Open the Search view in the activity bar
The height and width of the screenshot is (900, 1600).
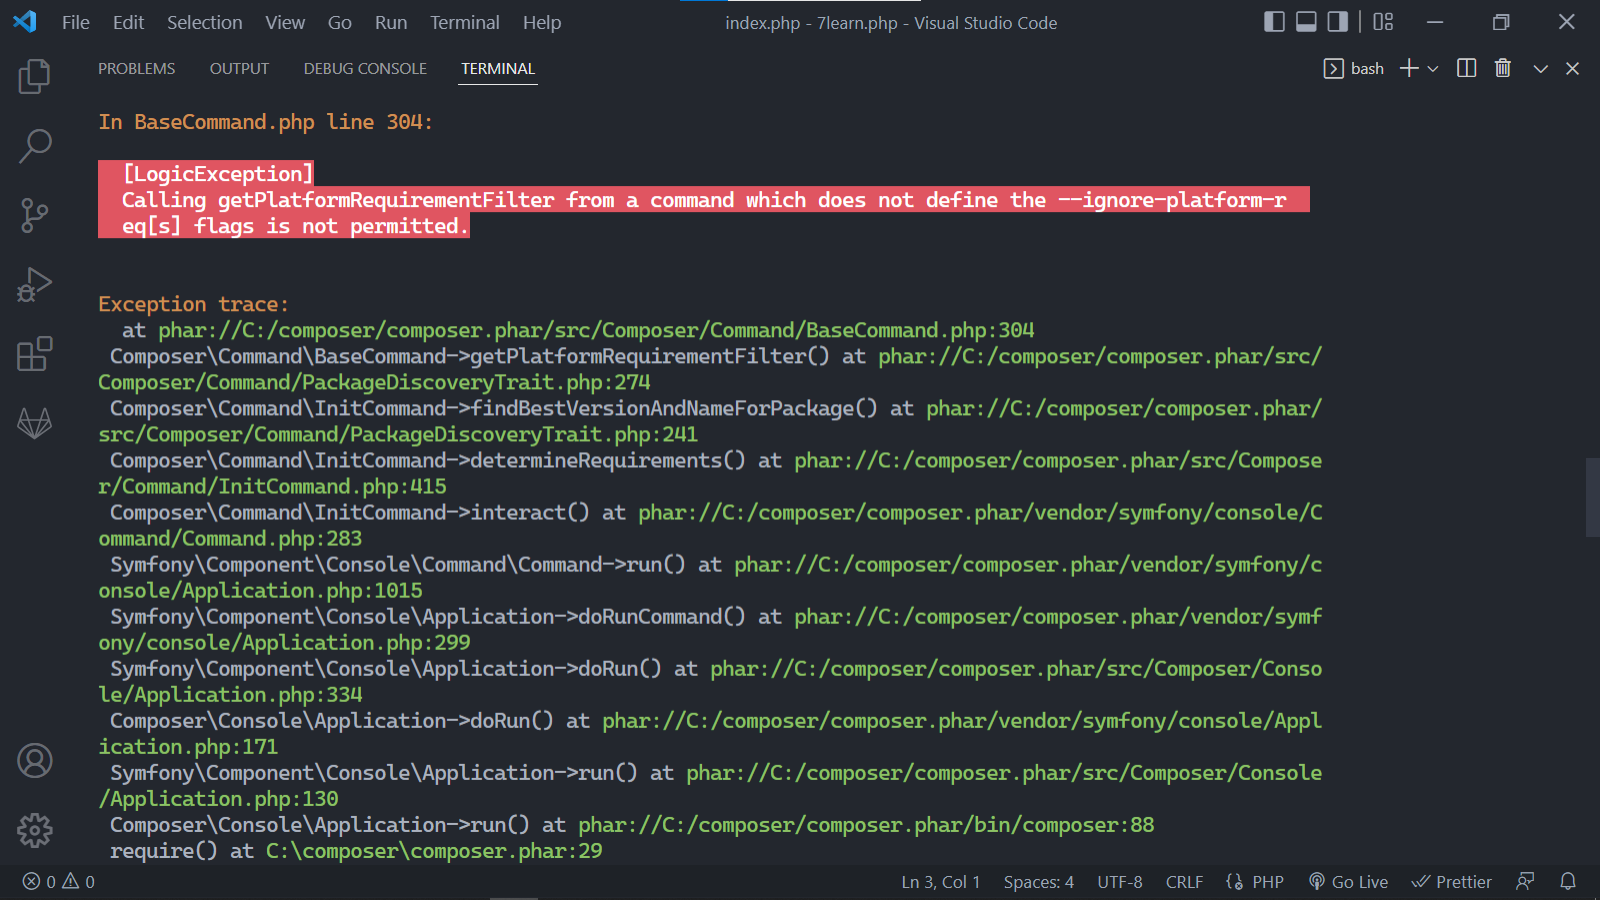pyautogui.click(x=35, y=146)
